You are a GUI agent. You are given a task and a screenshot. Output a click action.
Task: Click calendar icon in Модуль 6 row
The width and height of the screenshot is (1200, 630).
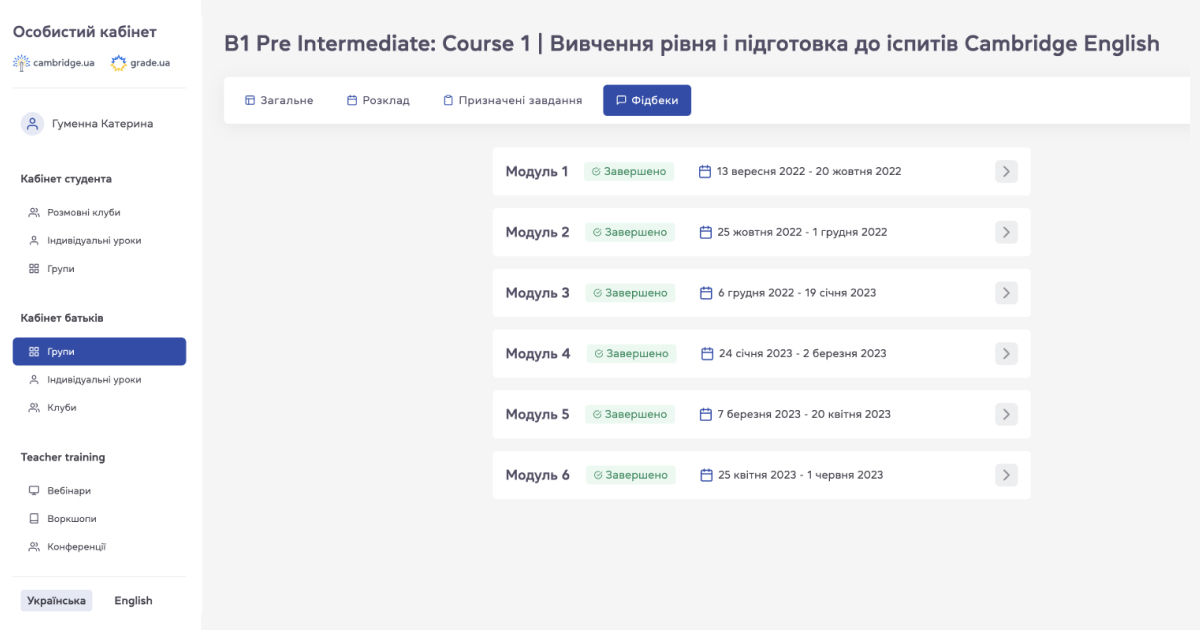707,475
